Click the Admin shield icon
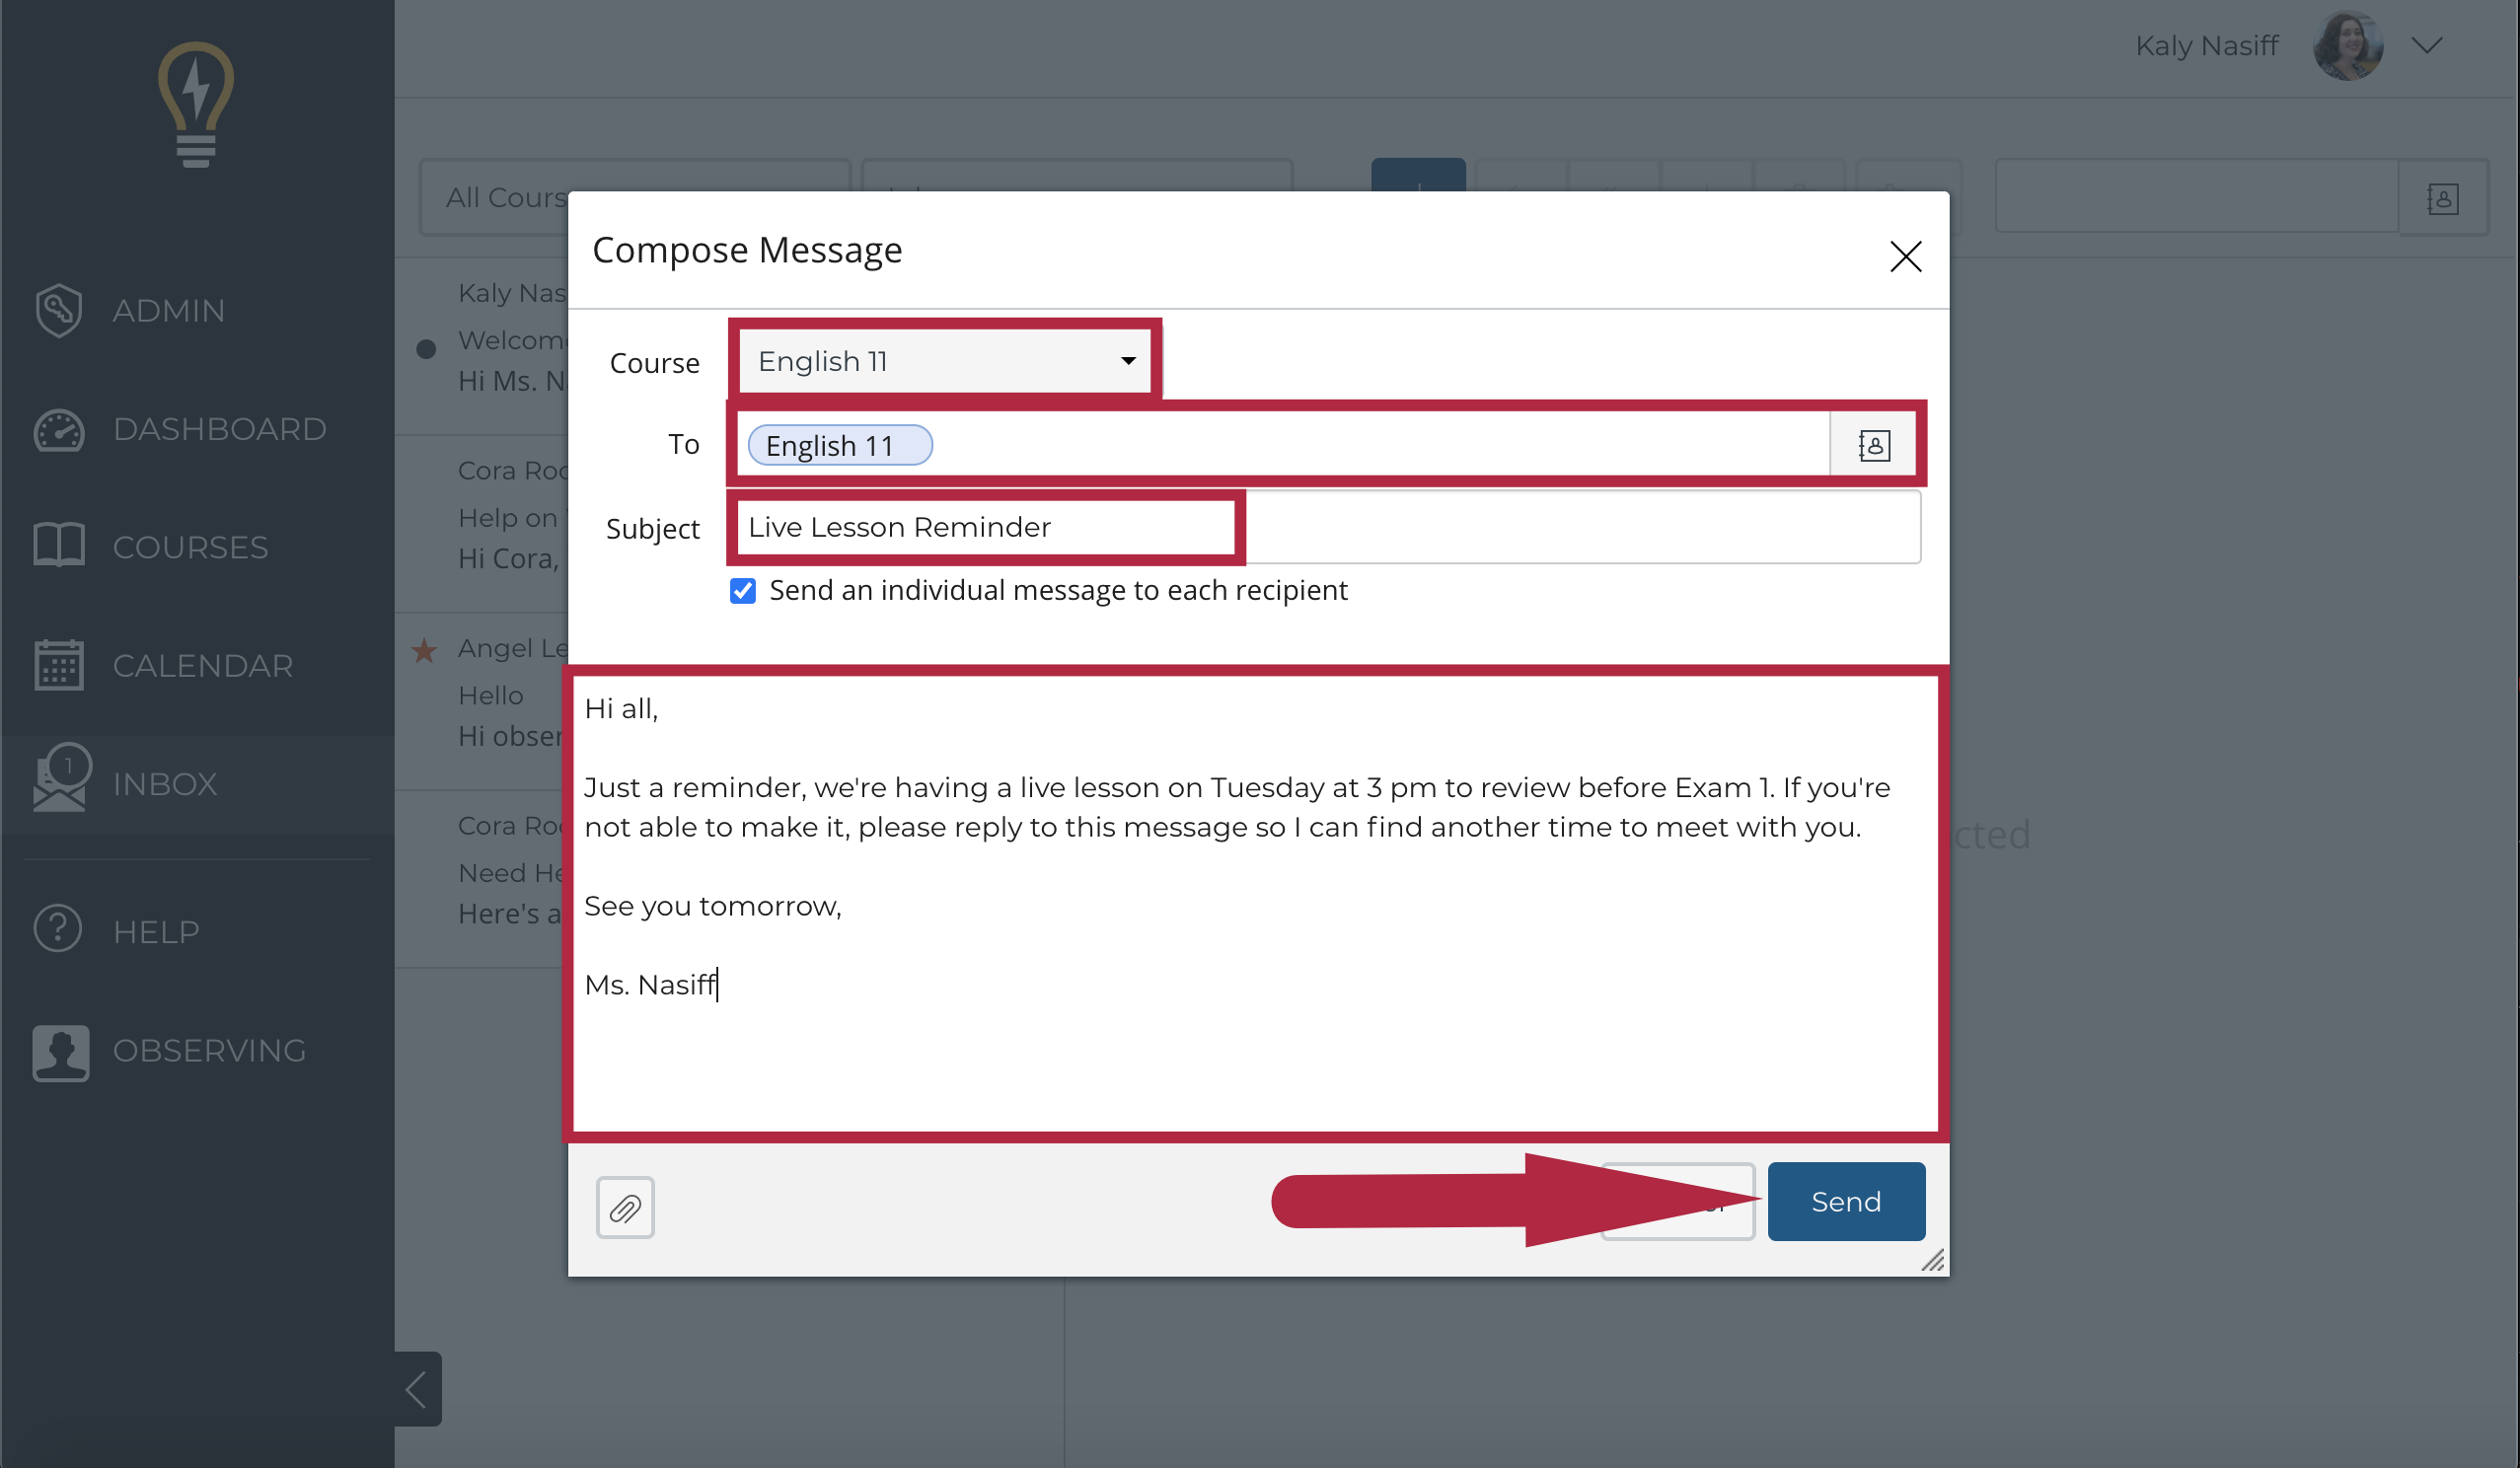 pyautogui.click(x=58, y=311)
